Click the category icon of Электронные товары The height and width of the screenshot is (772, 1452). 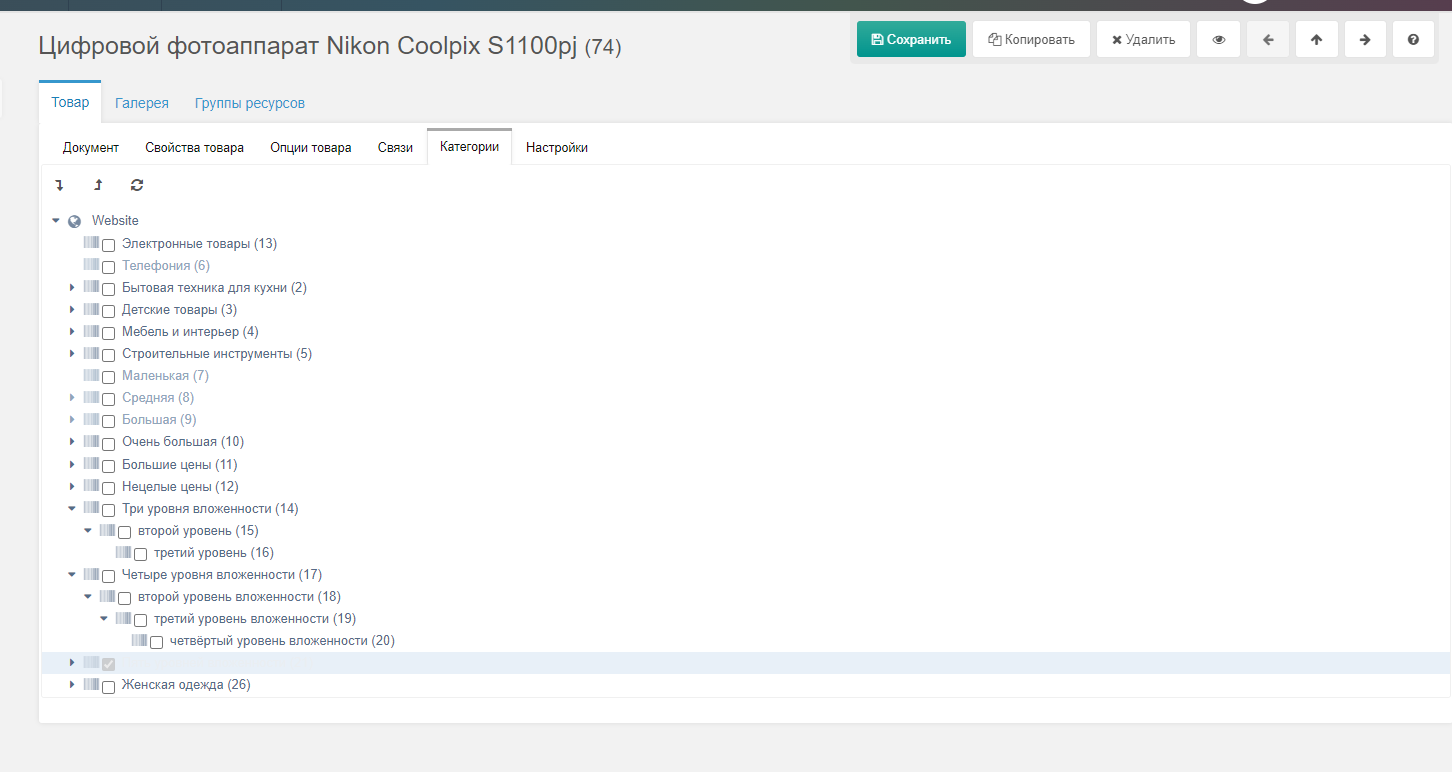[x=91, y=243]
